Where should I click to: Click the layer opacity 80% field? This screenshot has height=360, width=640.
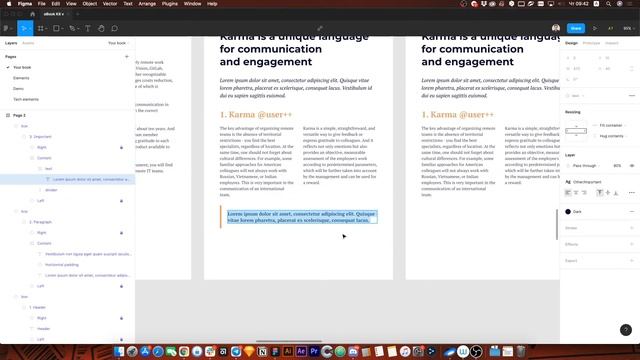617,166
